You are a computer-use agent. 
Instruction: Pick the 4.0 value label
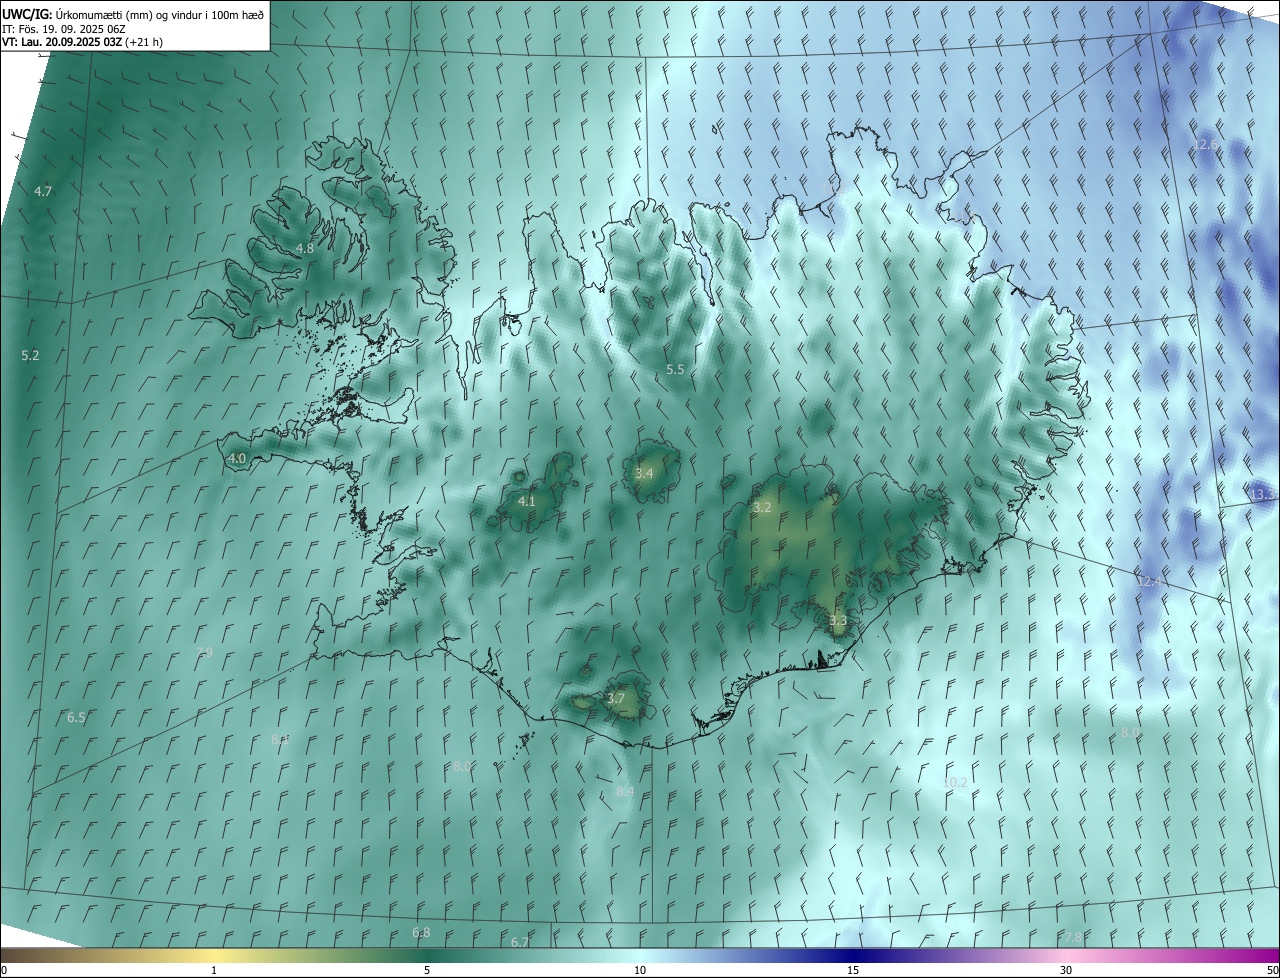click(x=237, y=459)
